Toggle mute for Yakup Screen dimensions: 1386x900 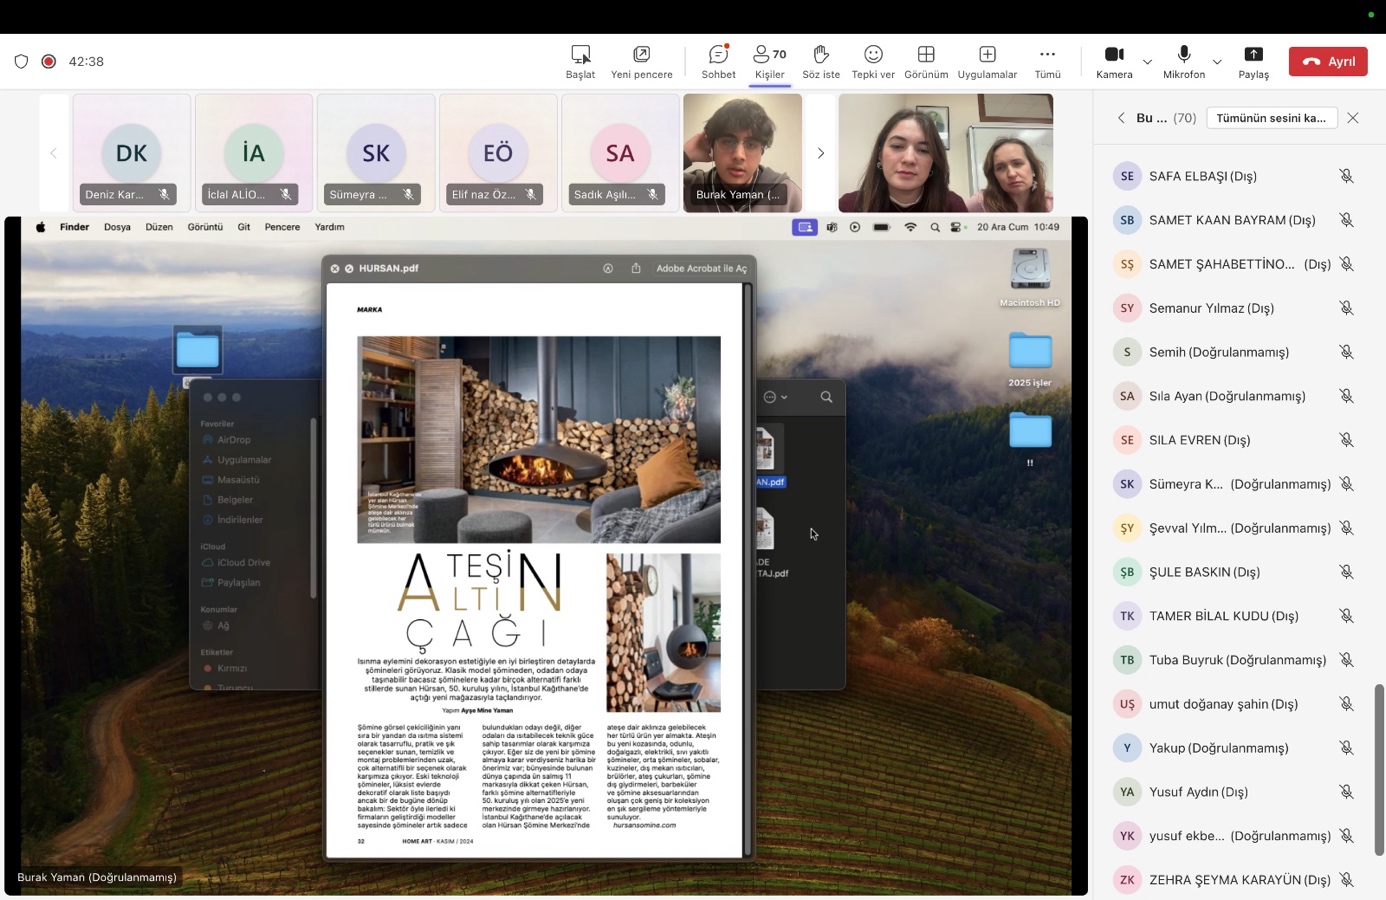point(1347,748)
